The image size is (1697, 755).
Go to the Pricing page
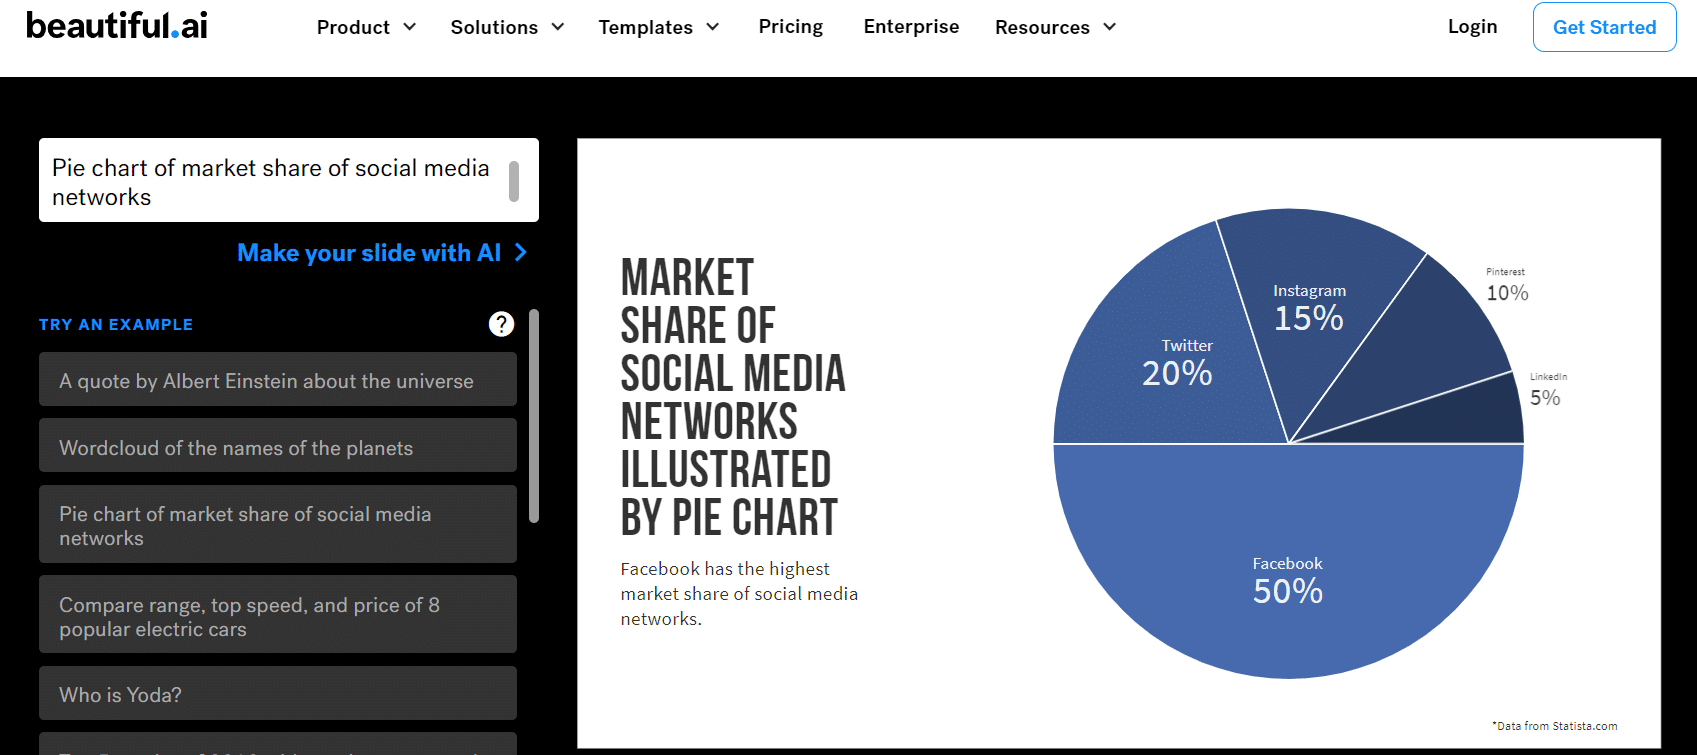tap(791, 27)
